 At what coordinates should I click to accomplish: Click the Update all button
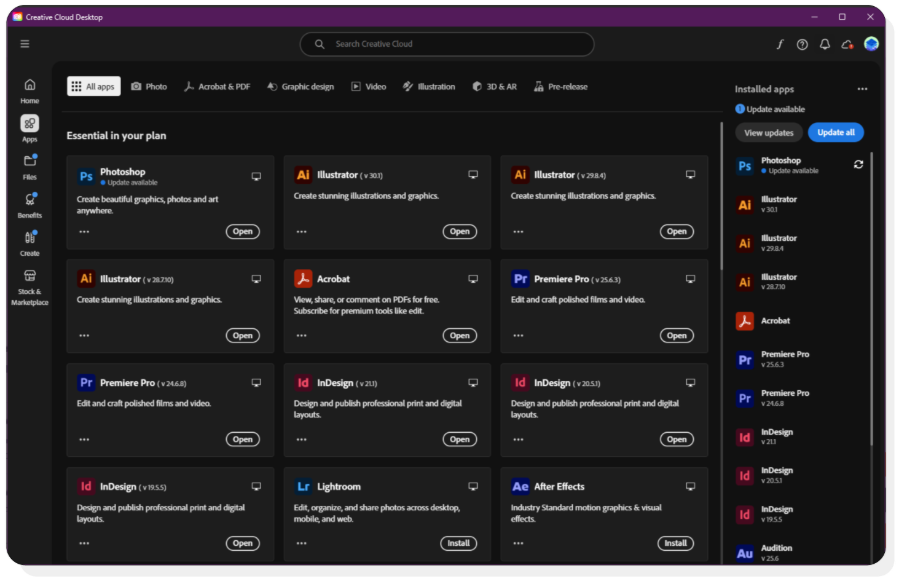click(835, 132)
